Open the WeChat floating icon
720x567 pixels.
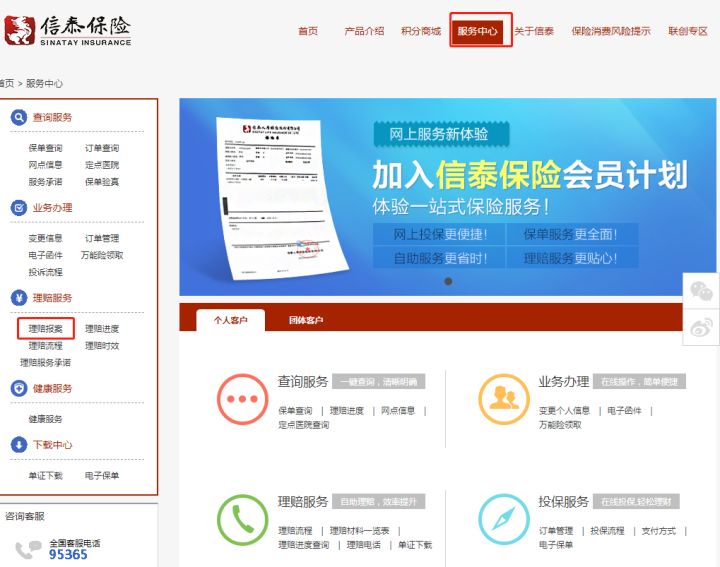701,291
